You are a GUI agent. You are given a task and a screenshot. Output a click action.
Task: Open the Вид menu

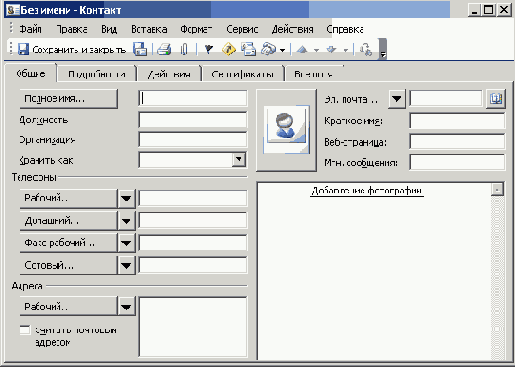pyautogui.click(x=109, y=29)
